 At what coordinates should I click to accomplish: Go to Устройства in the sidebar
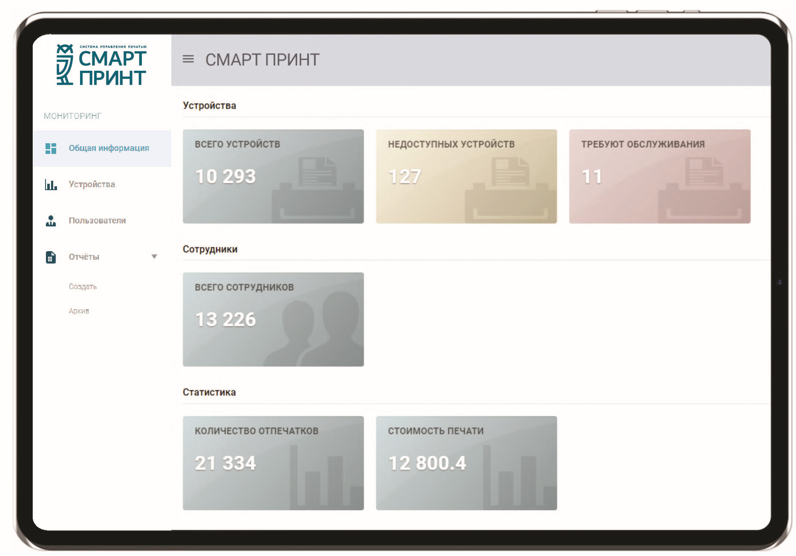(x=92, y=185)
